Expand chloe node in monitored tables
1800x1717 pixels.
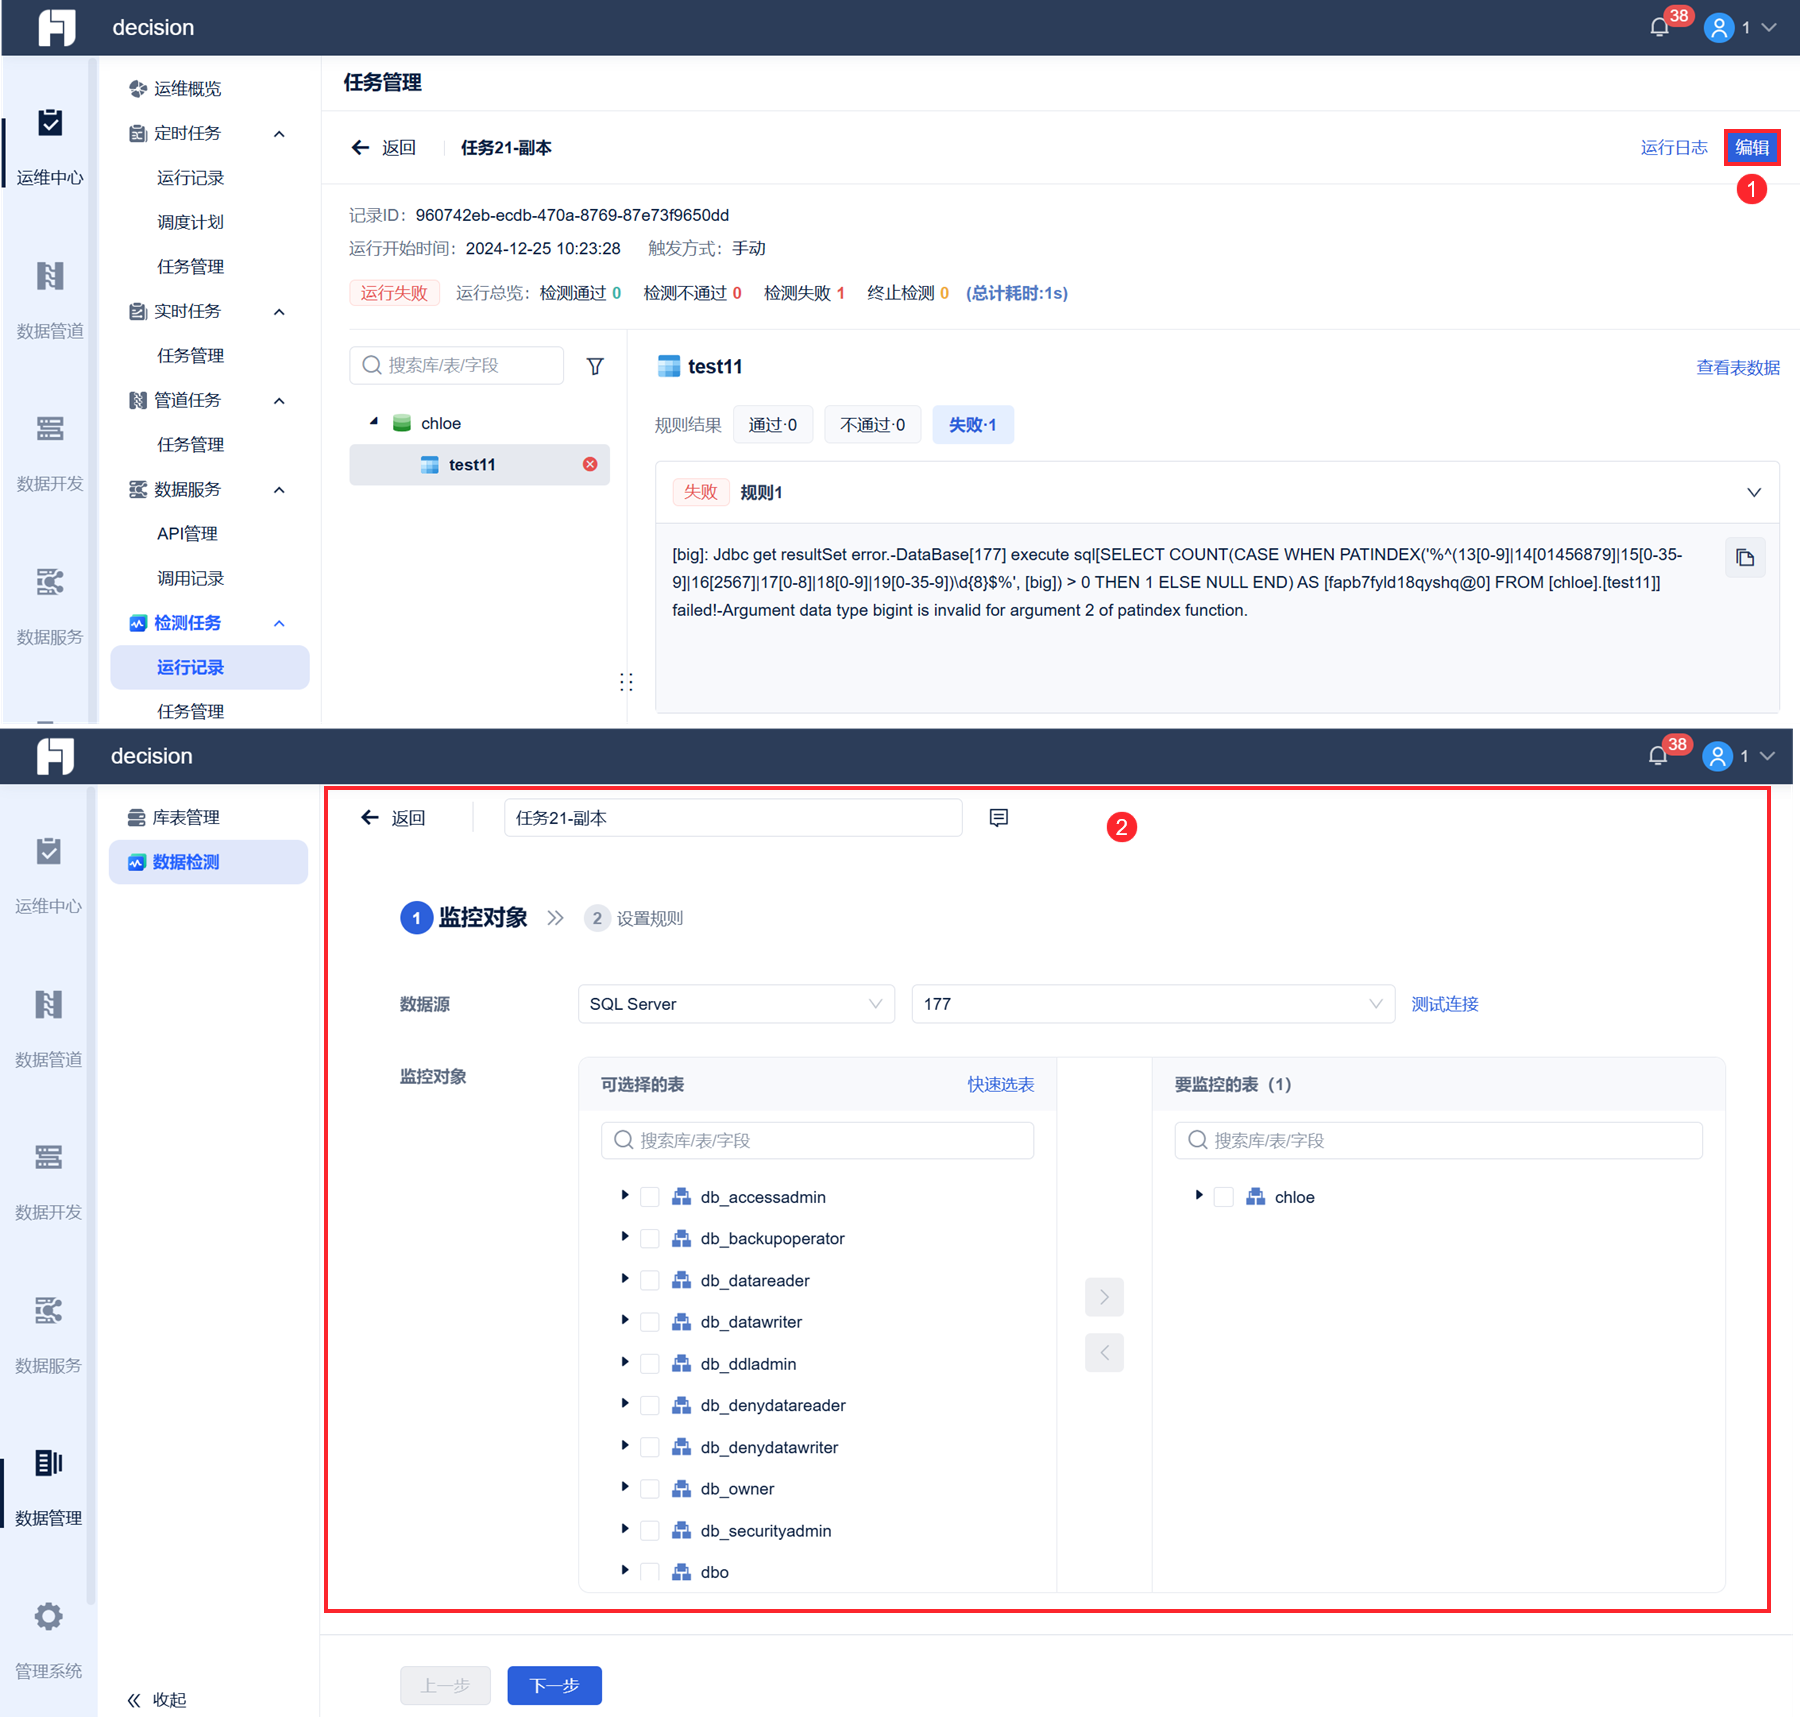(1199, 1196)
